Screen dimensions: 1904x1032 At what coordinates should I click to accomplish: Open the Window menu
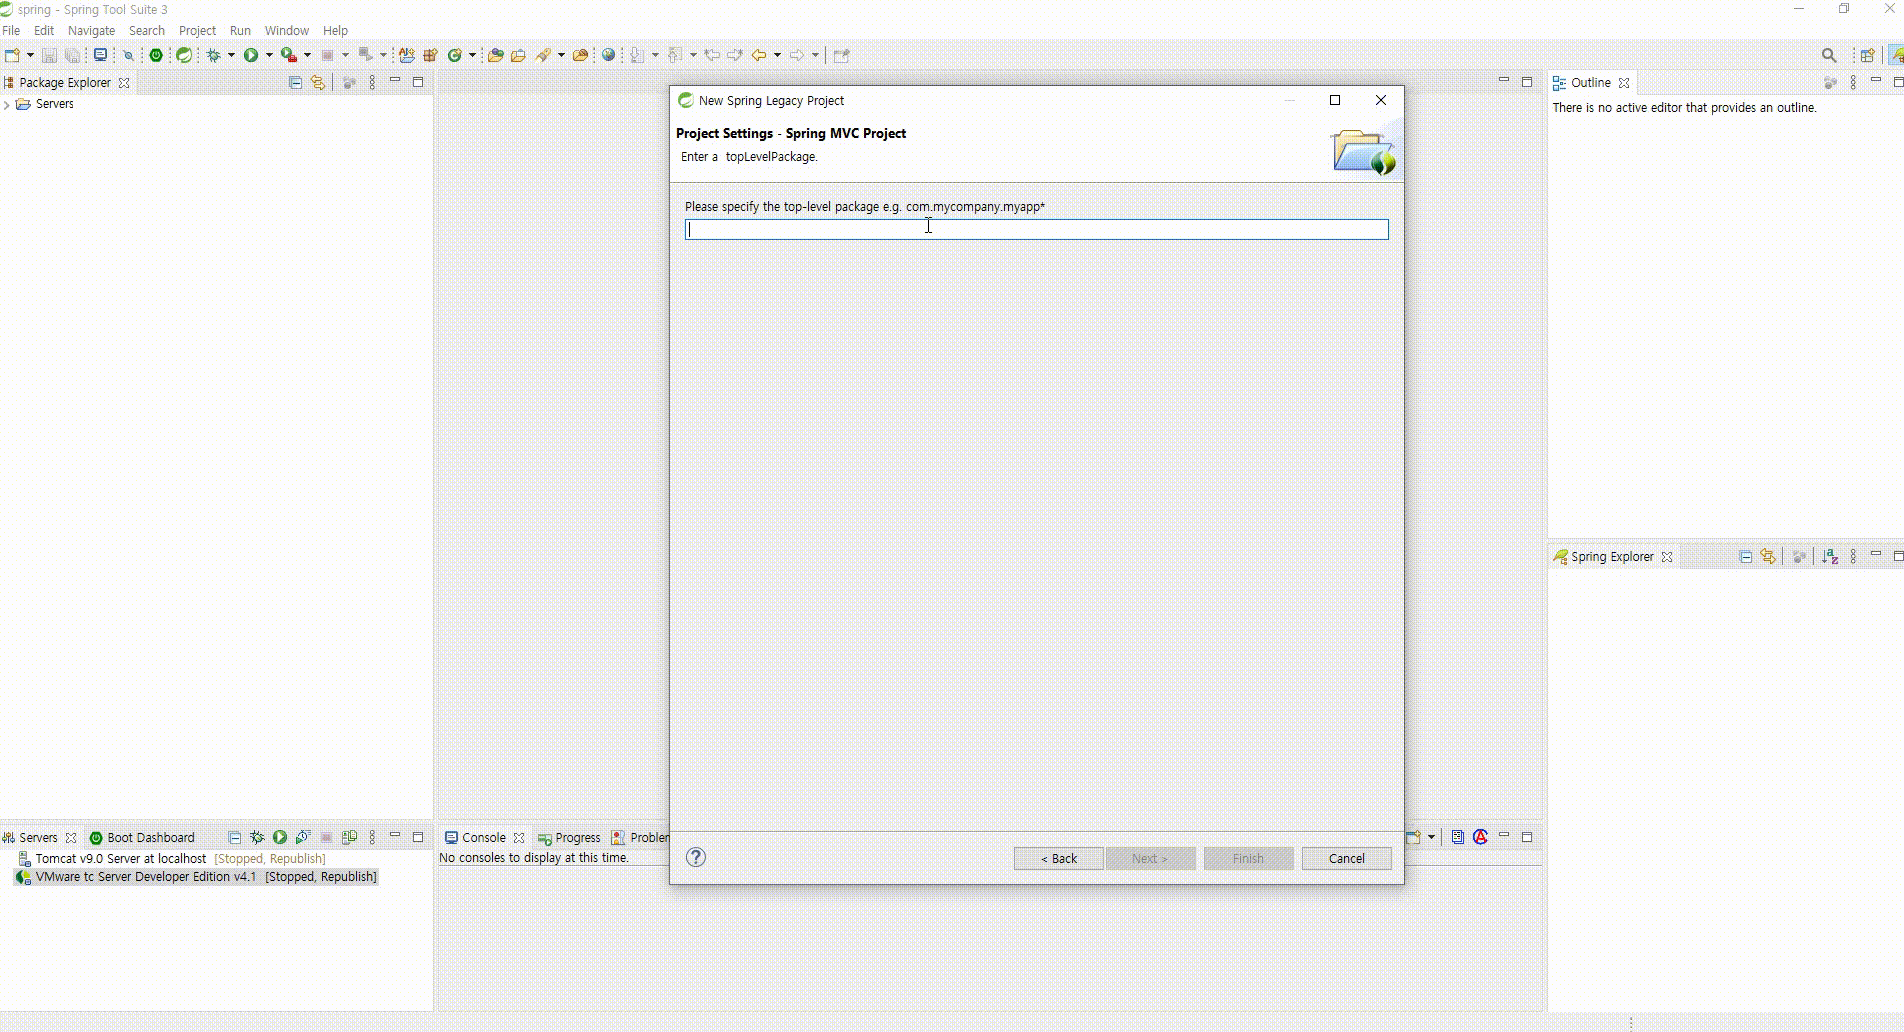coord(286,31)
